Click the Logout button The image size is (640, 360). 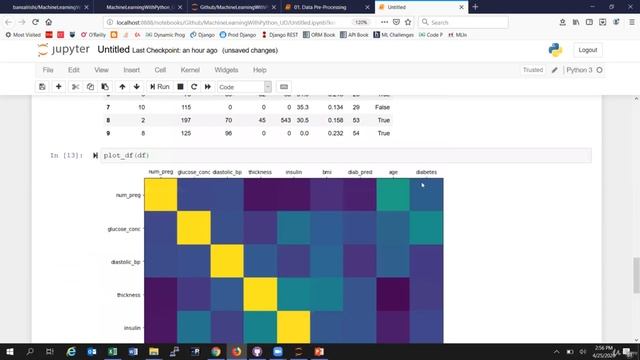pyautogui.click(x=588, y=50)
